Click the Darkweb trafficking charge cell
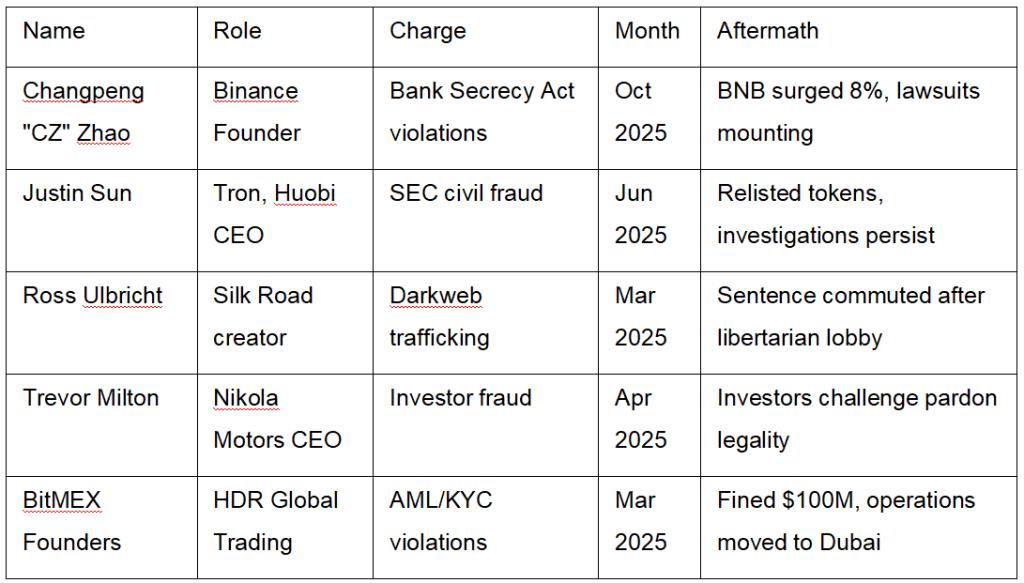The width and height of the screenshot is (1024, 583). coord(439,316)
